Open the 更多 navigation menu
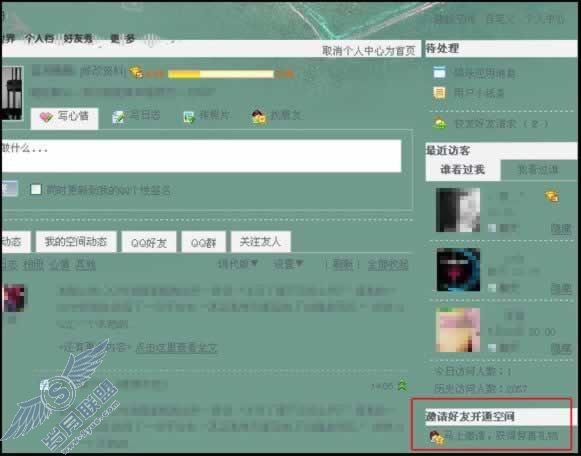The image size is (581, 456). point(123,39)
